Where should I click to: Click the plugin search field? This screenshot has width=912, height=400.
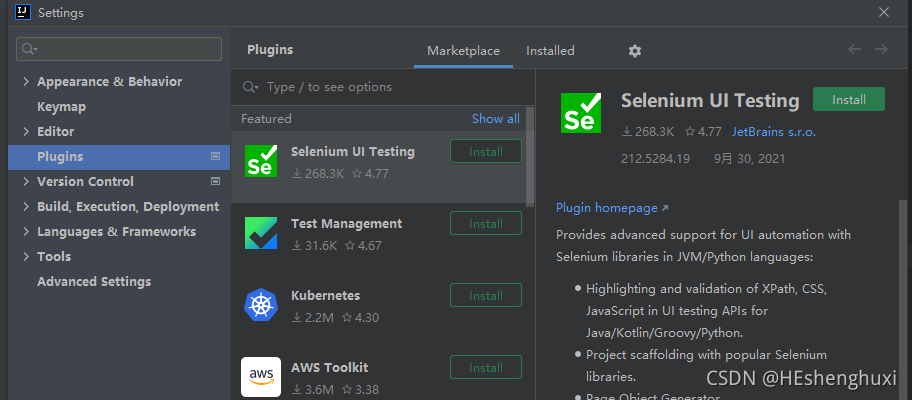point(383,87)
